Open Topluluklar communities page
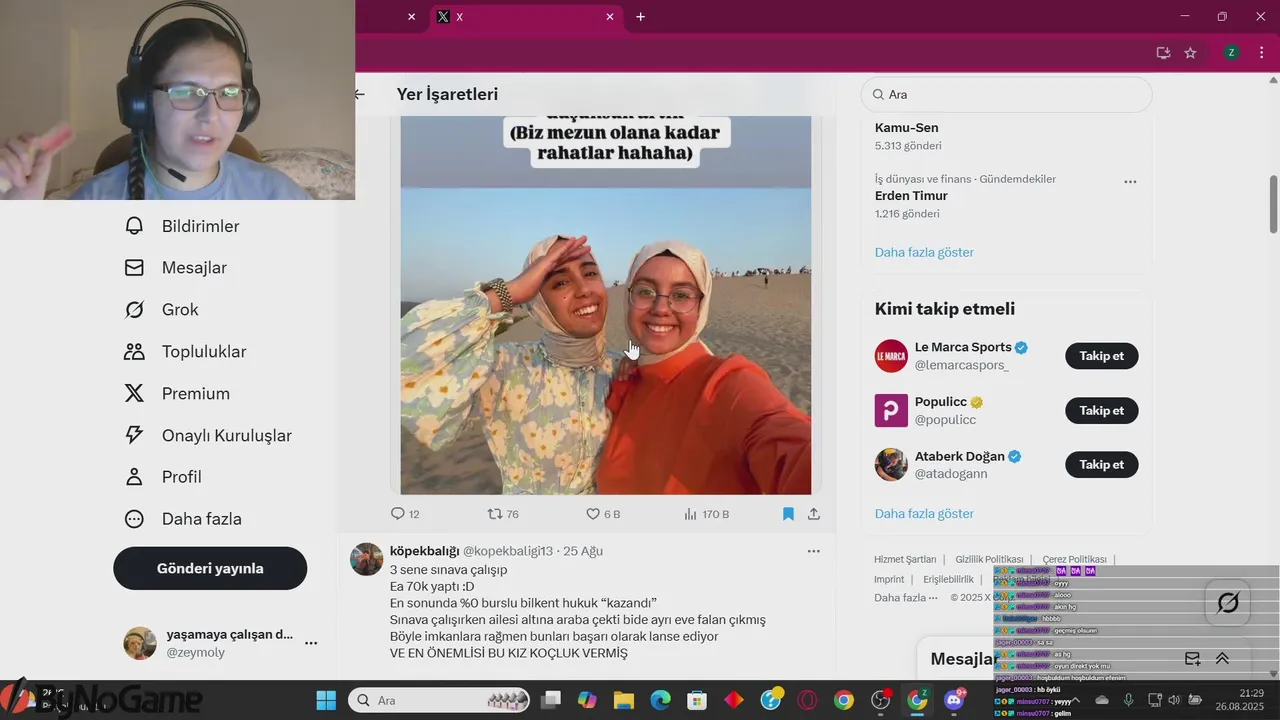The width and height of the screenshot is (1280, 720). pyautogui.click(x=184, y=352)
